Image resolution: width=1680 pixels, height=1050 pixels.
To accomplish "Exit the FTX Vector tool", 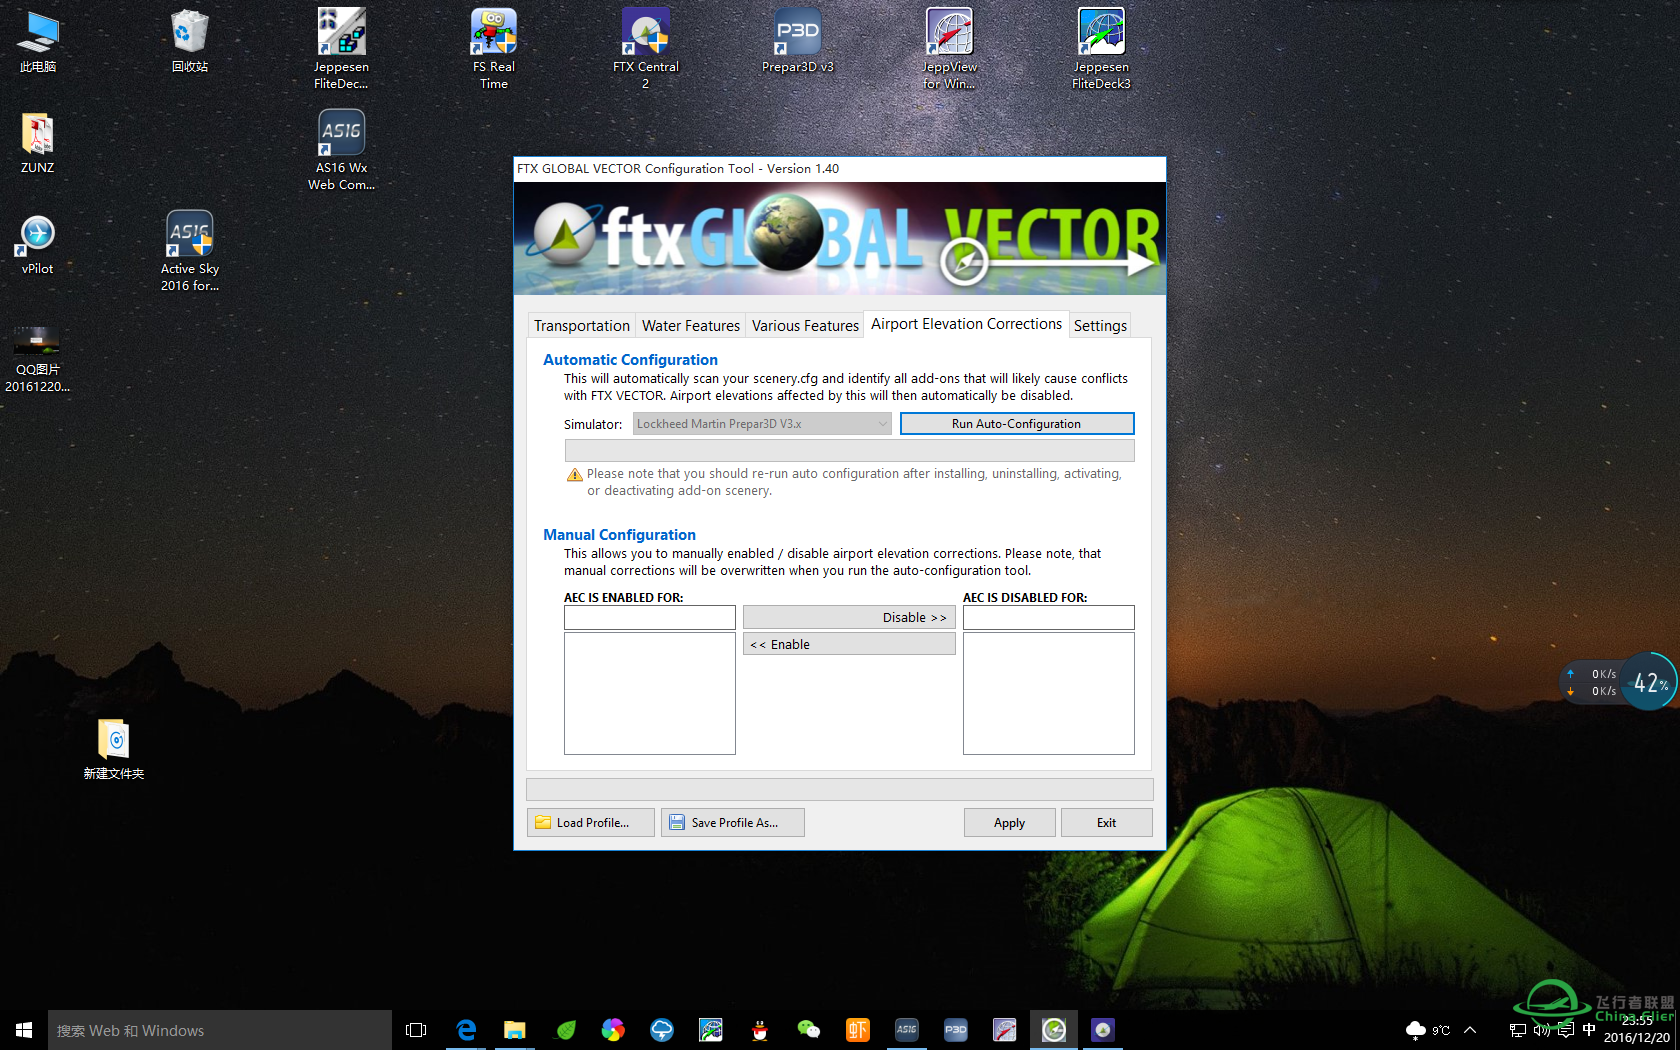I will 1107,823.
